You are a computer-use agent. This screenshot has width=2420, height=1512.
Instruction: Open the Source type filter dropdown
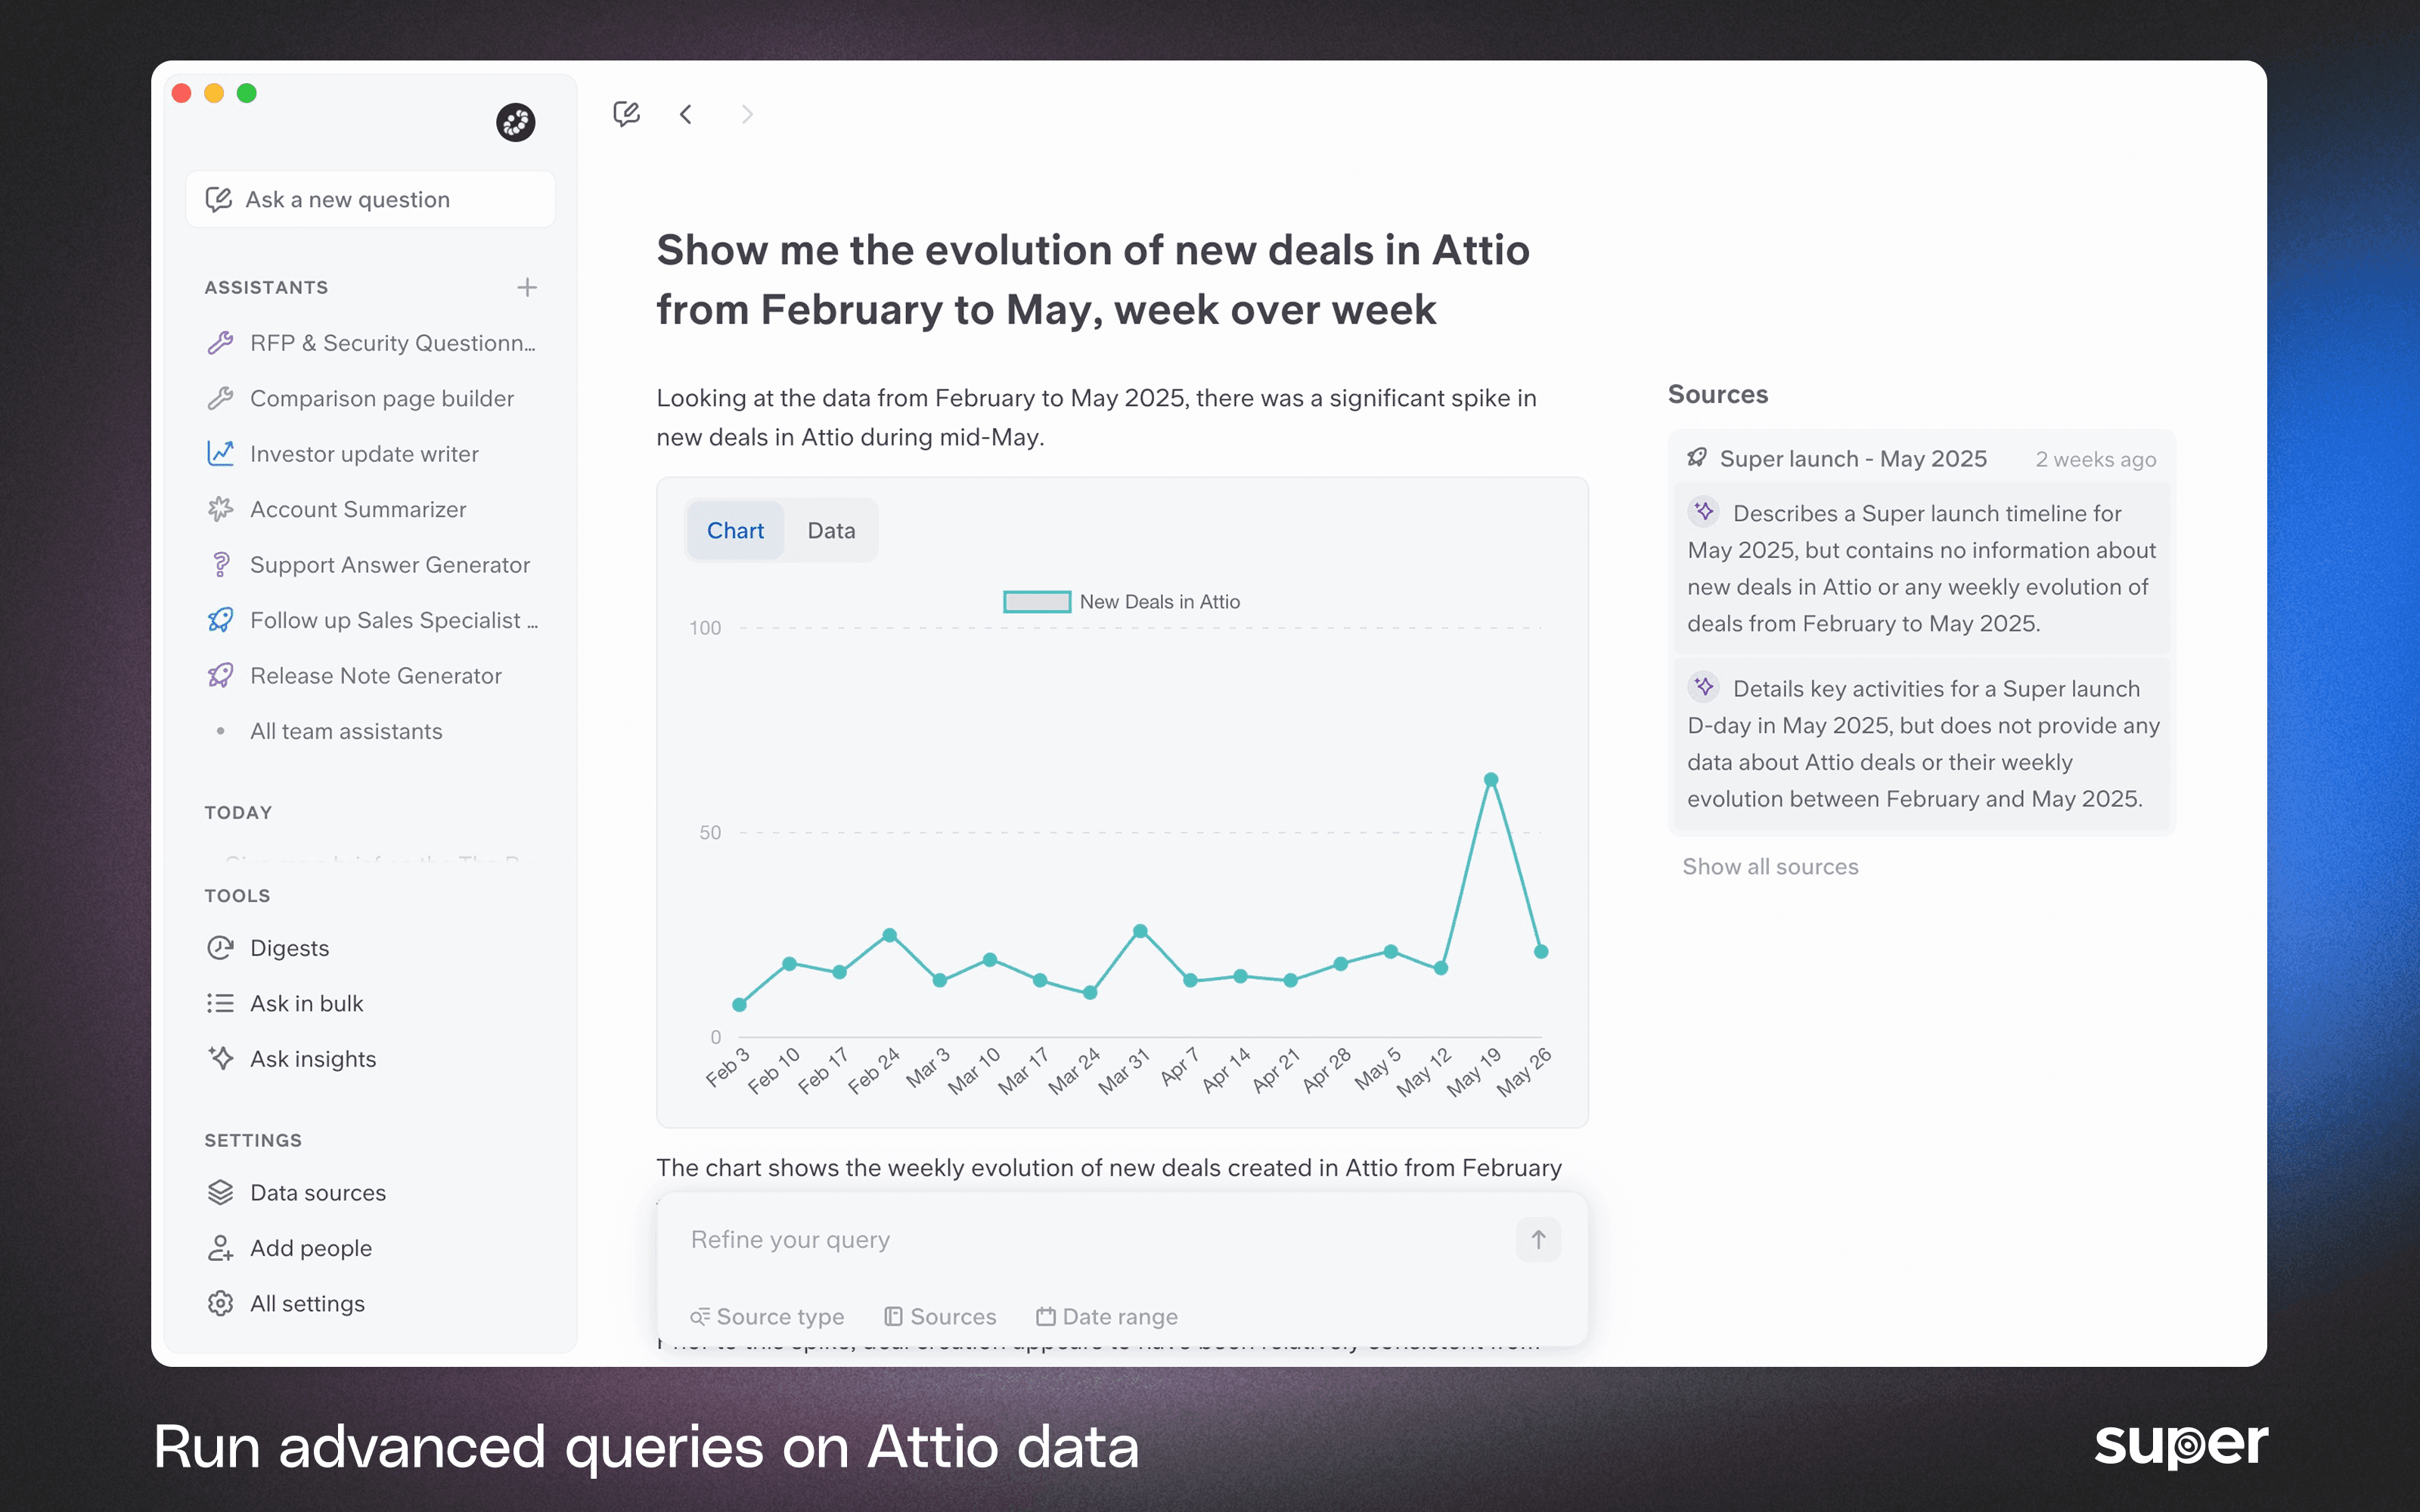pyautogui.click(x=767, y=1317)
